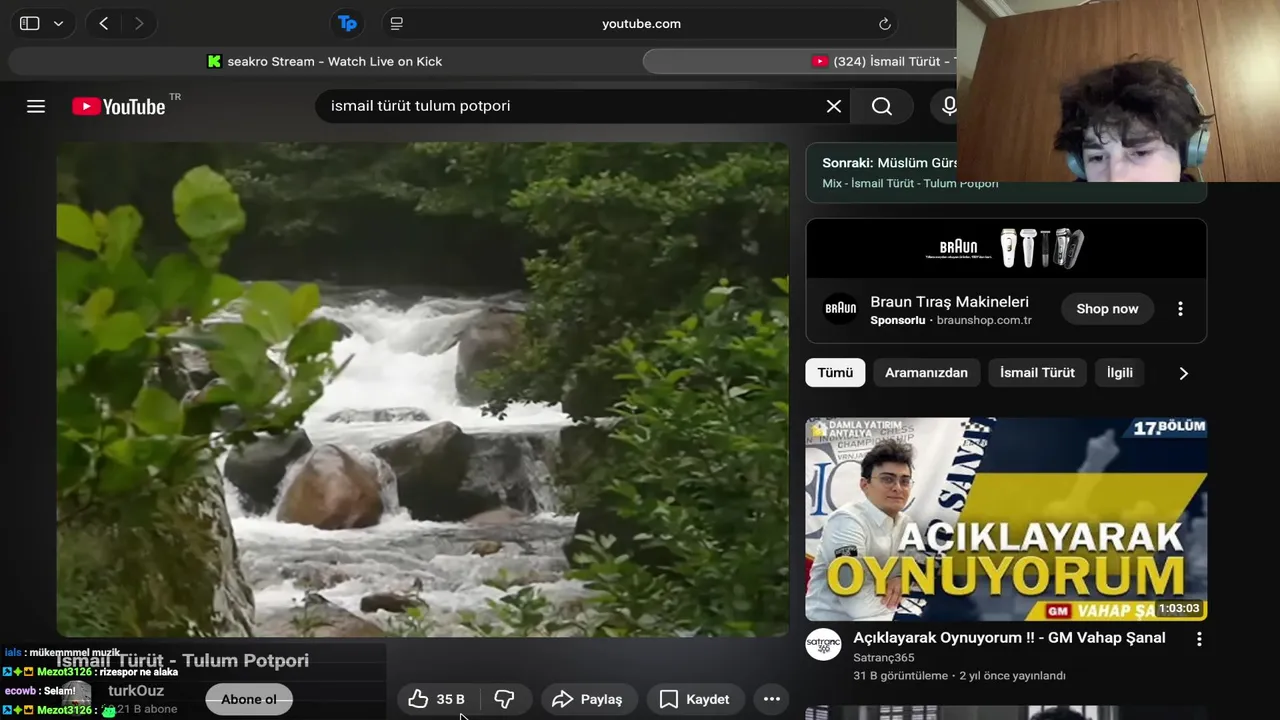Screen dimensions: 1280x720
Task: Select the İsmail Türüt filter chip
Action: pyautogui.click(x=1037, y=372)
